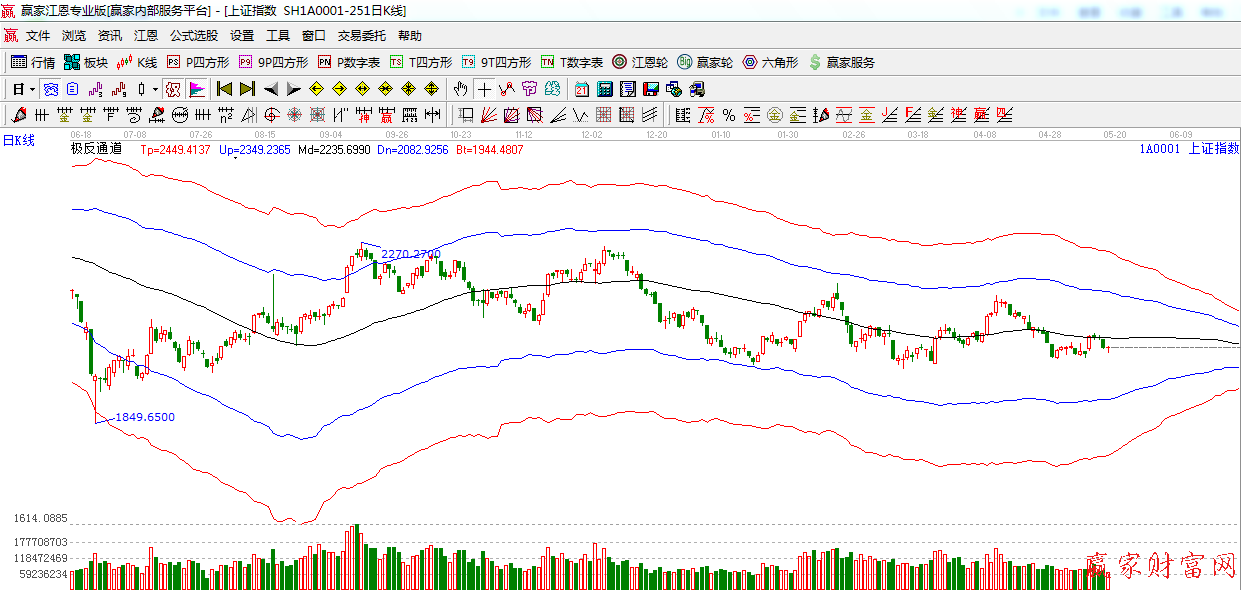Toggle the pressed color flag chart button

[x=197, y=89]
